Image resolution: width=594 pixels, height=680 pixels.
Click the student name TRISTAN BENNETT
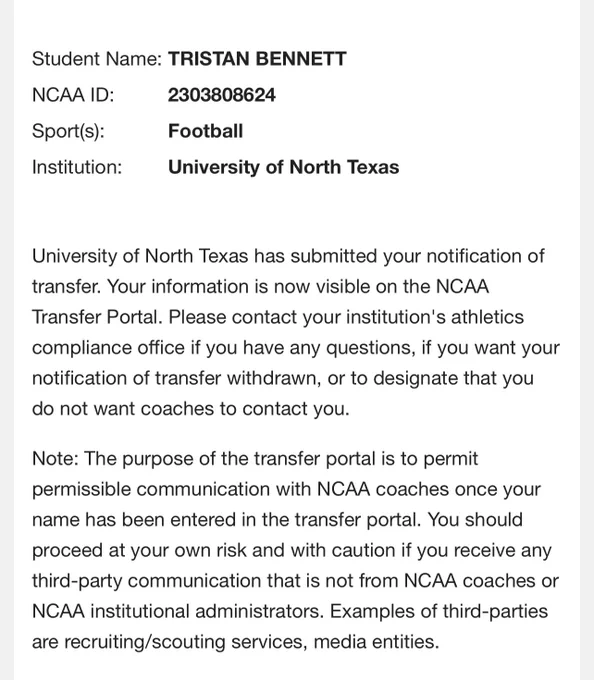tap(257, 59)
